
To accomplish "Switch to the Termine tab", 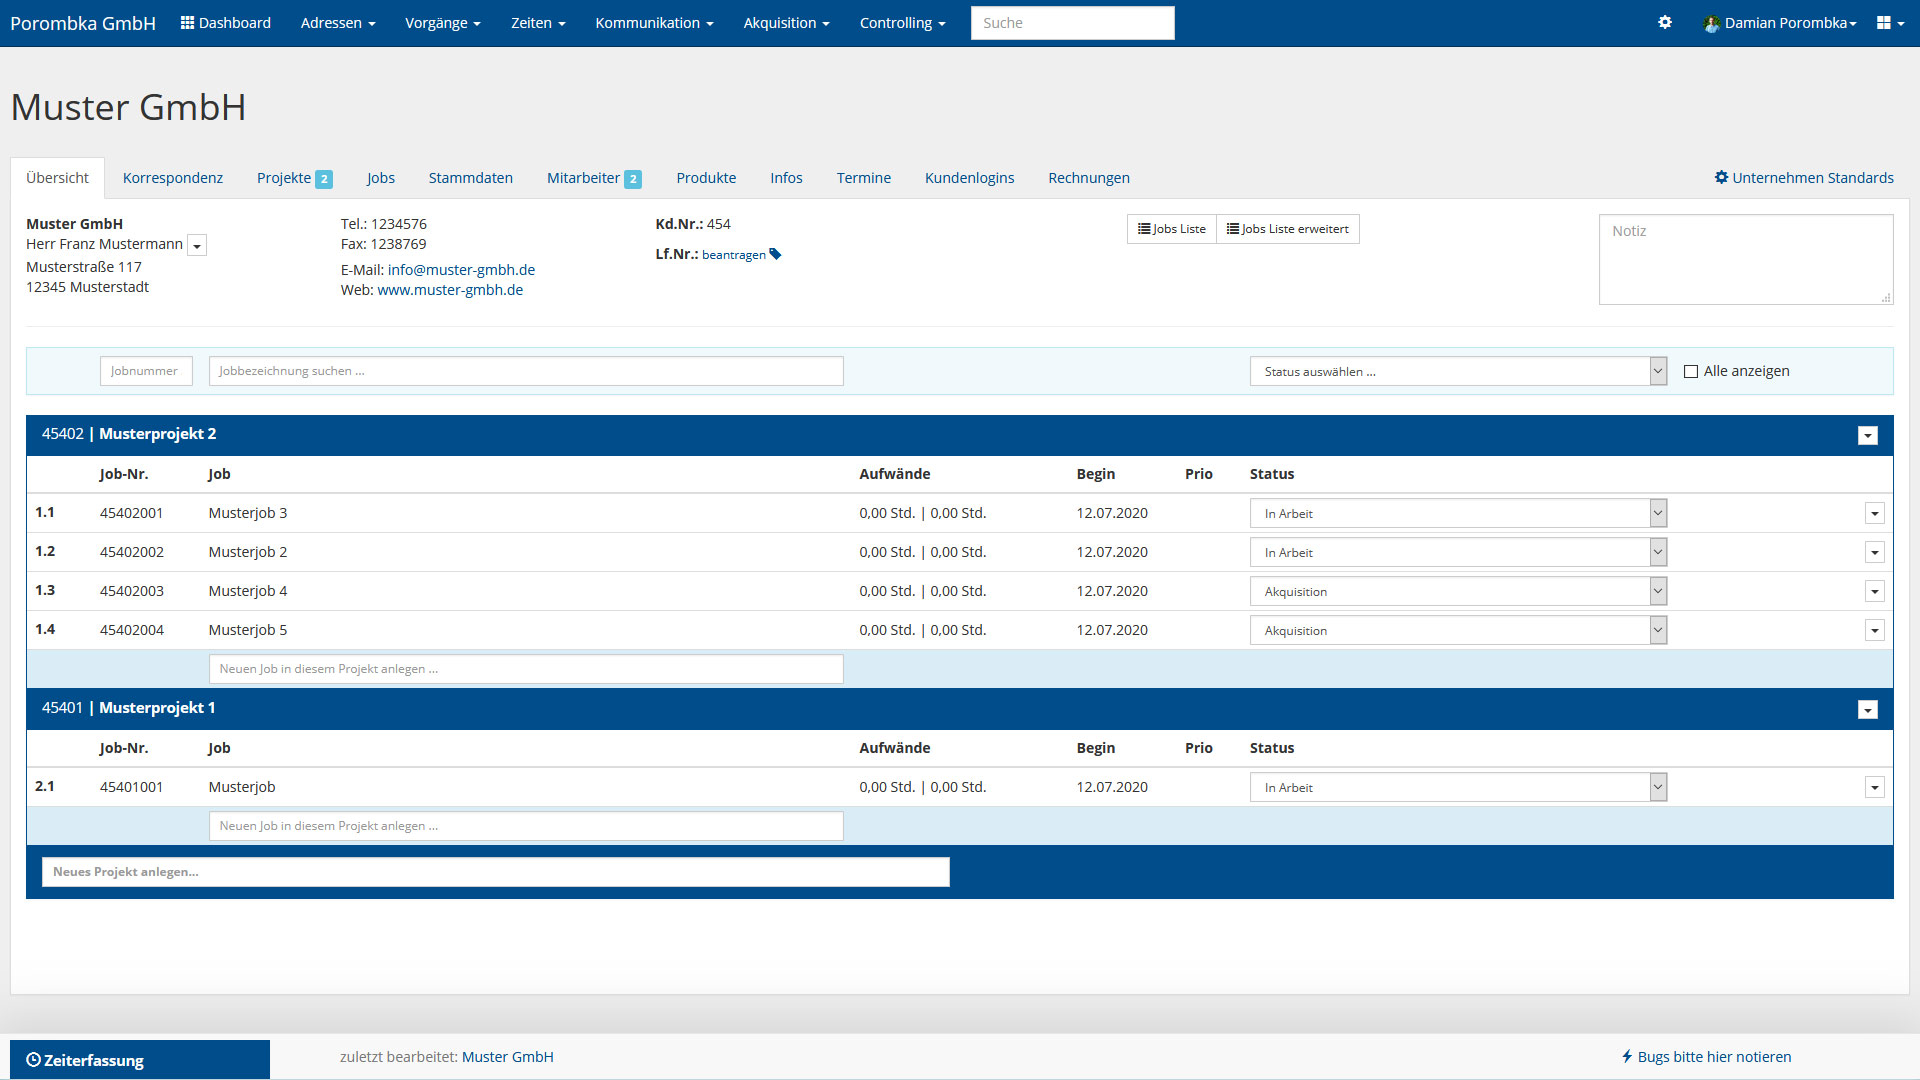I will click(x=864, y=177).
